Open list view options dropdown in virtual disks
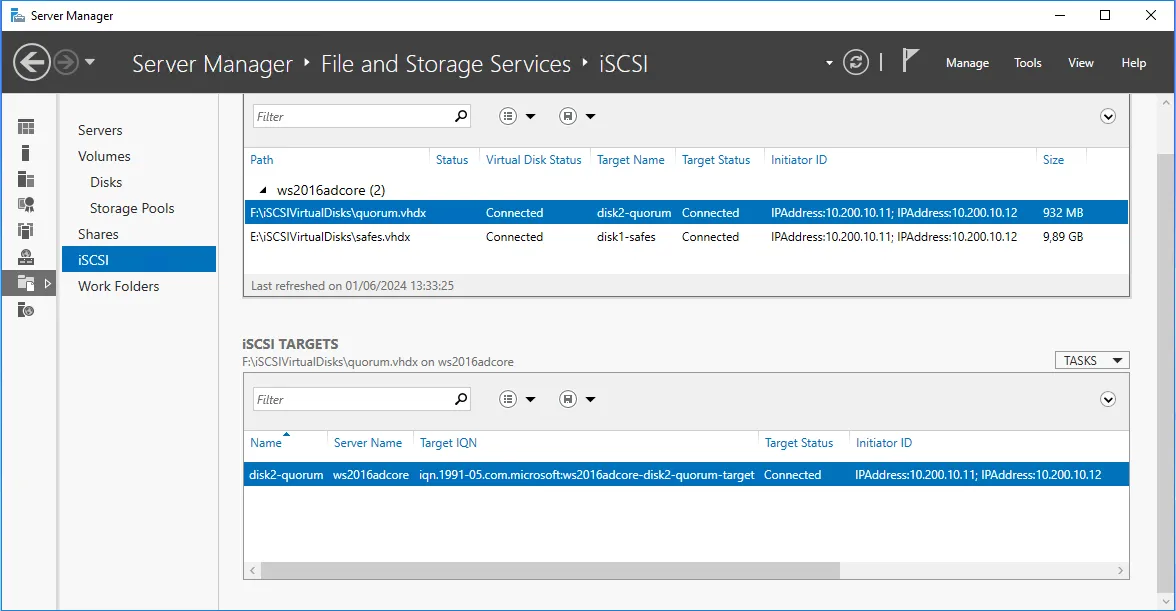Image resolution: width=1176 pixels, height=611 pixels. coord(517,116)
